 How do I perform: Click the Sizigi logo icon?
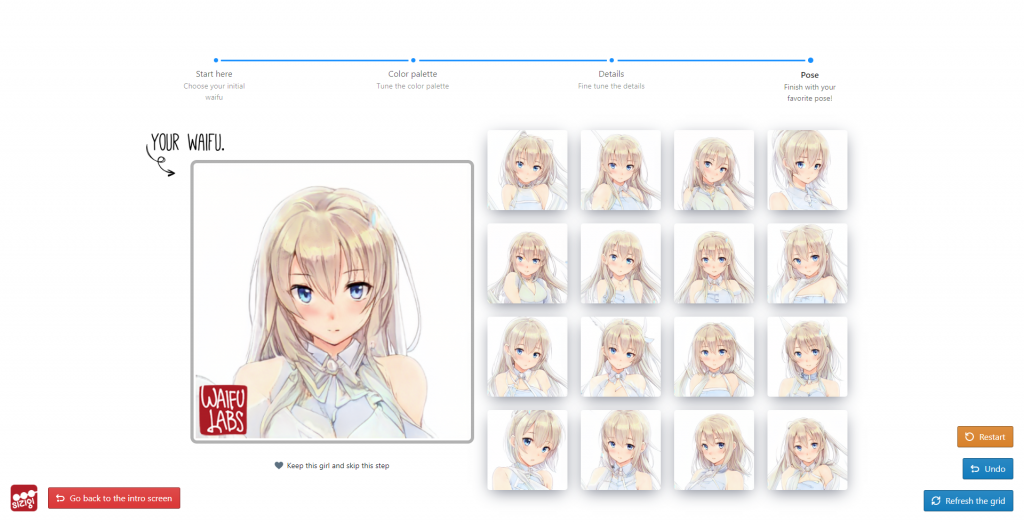pyautogui.click(x=24, y=497)
